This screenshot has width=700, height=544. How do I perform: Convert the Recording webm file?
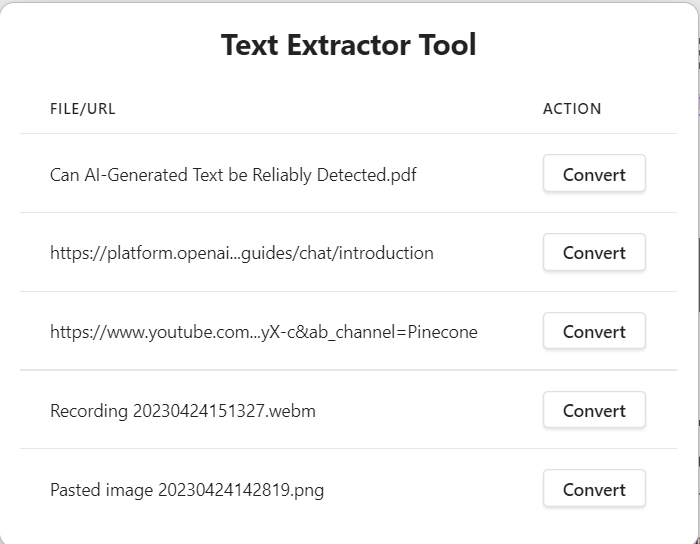point(594,410)
